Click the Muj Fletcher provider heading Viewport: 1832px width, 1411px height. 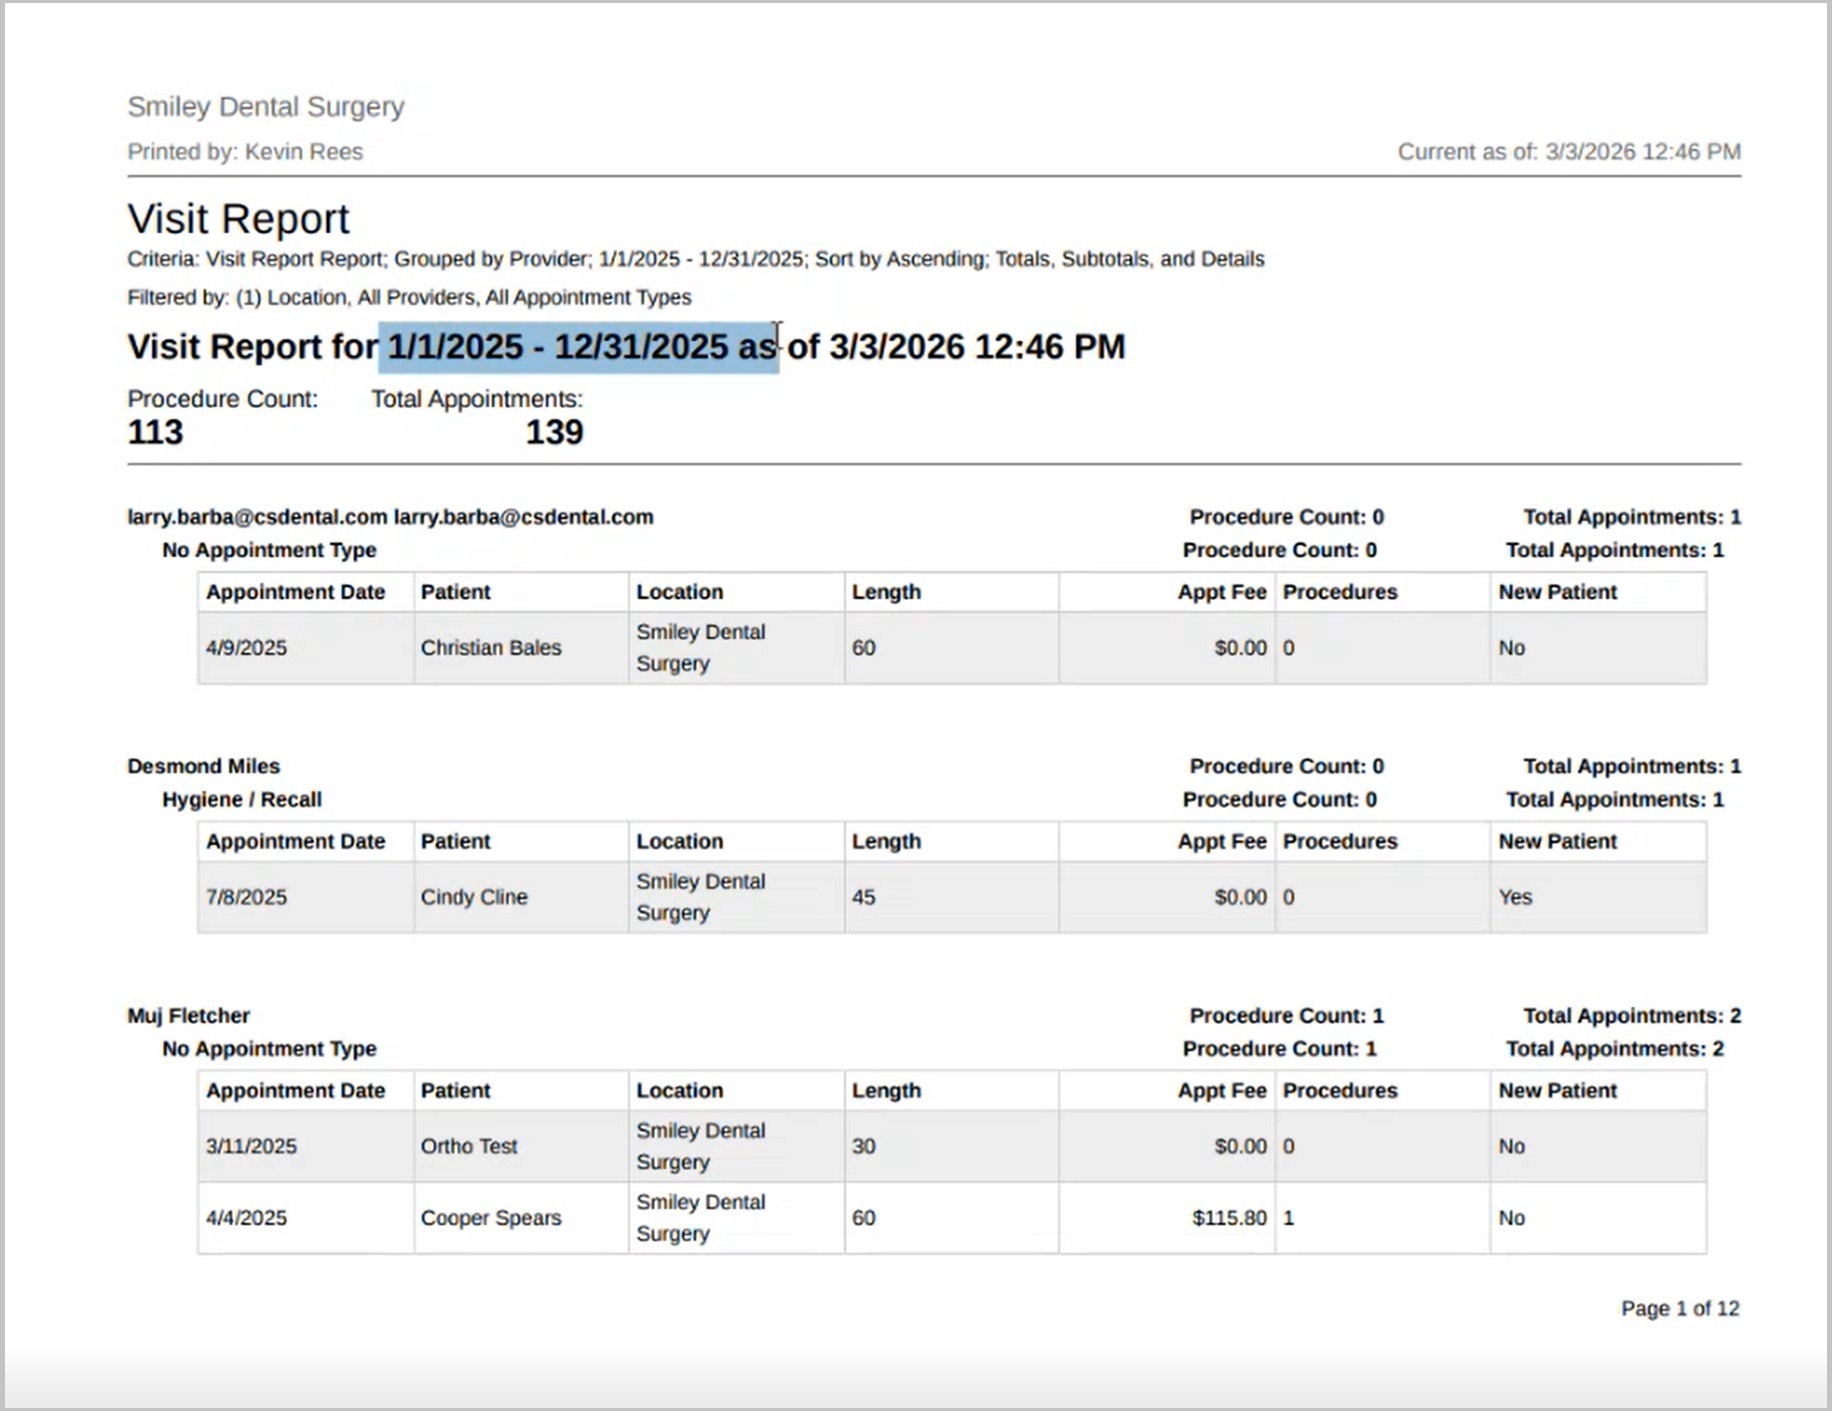[188, 1015]
